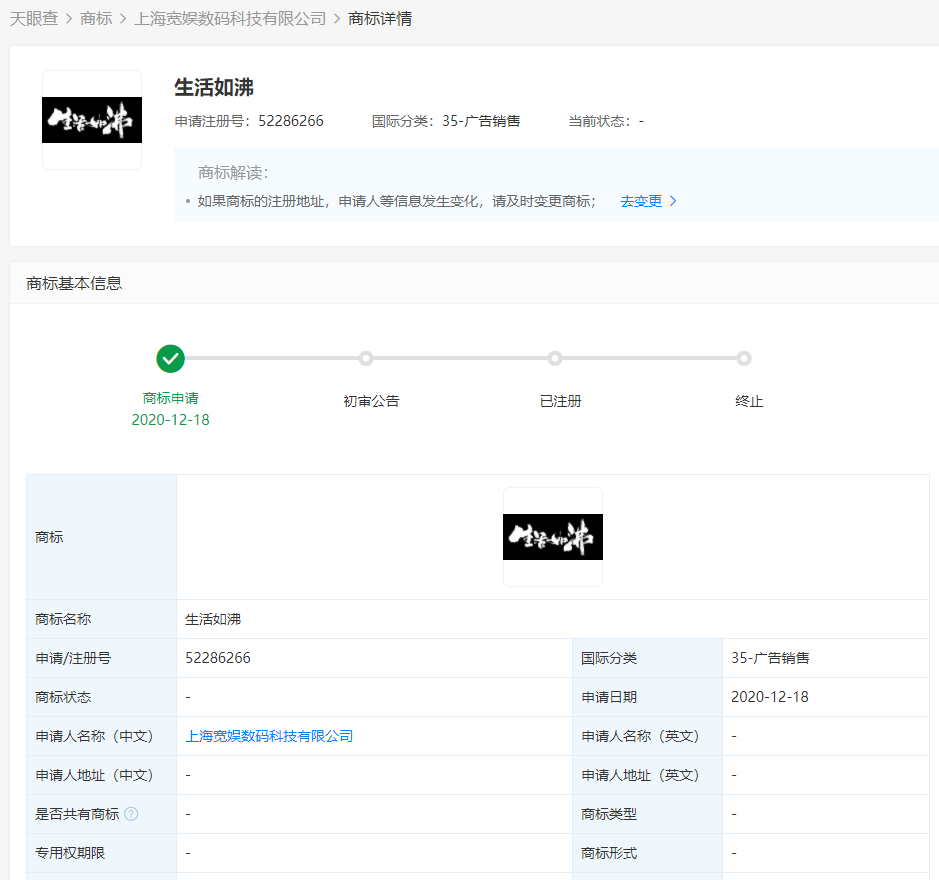Screen dimensions: 939x880
Task: Click the green checkmark application step icon
Action: click(x=171, y=358)
